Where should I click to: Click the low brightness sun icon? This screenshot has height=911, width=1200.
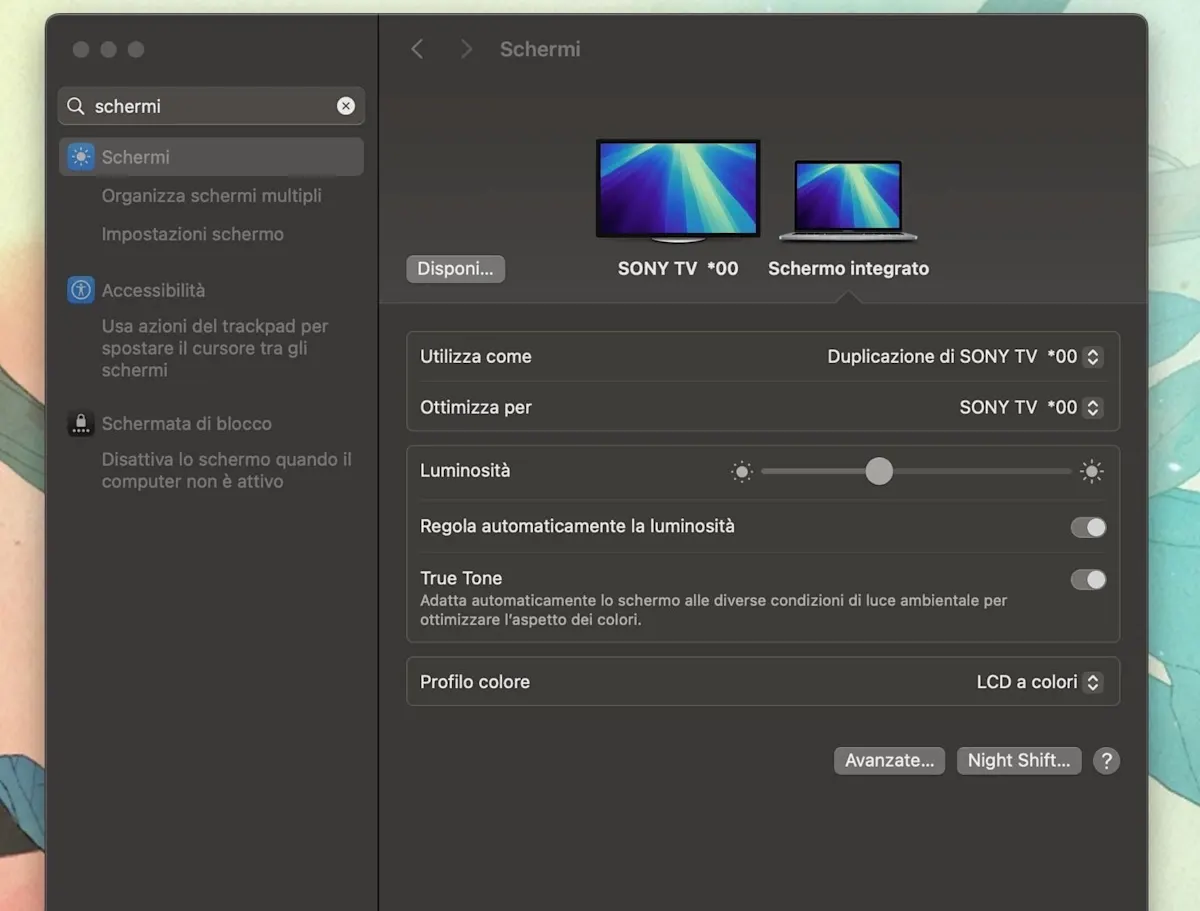pos(741,471)
